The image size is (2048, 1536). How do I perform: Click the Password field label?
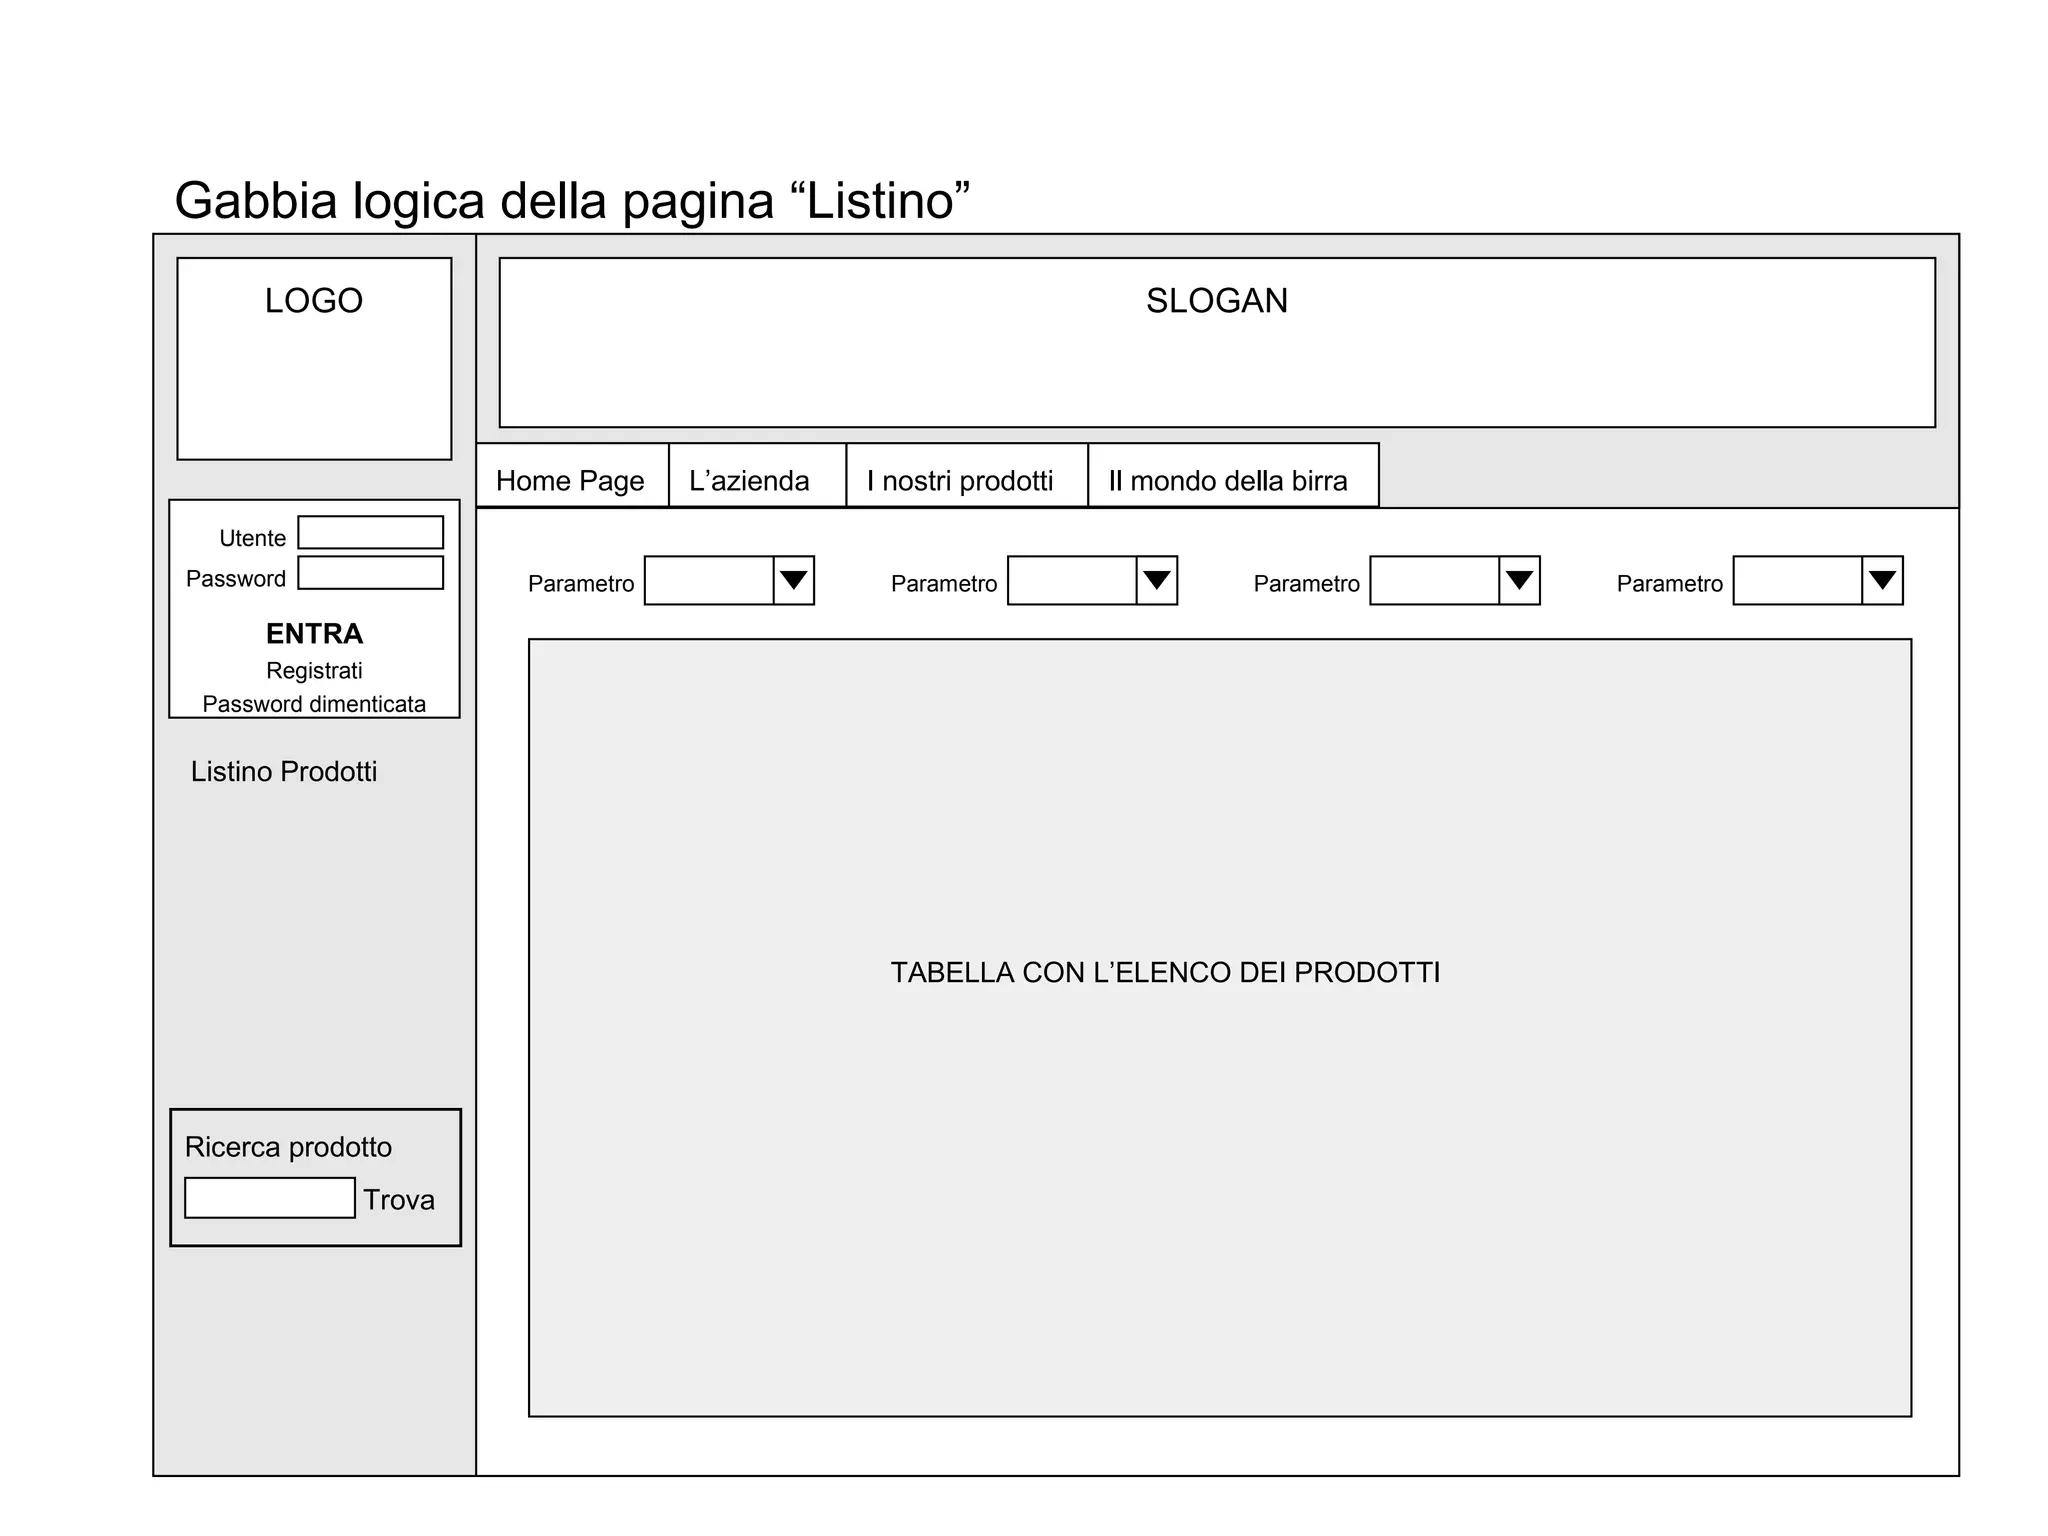click(x=236, y=579)
